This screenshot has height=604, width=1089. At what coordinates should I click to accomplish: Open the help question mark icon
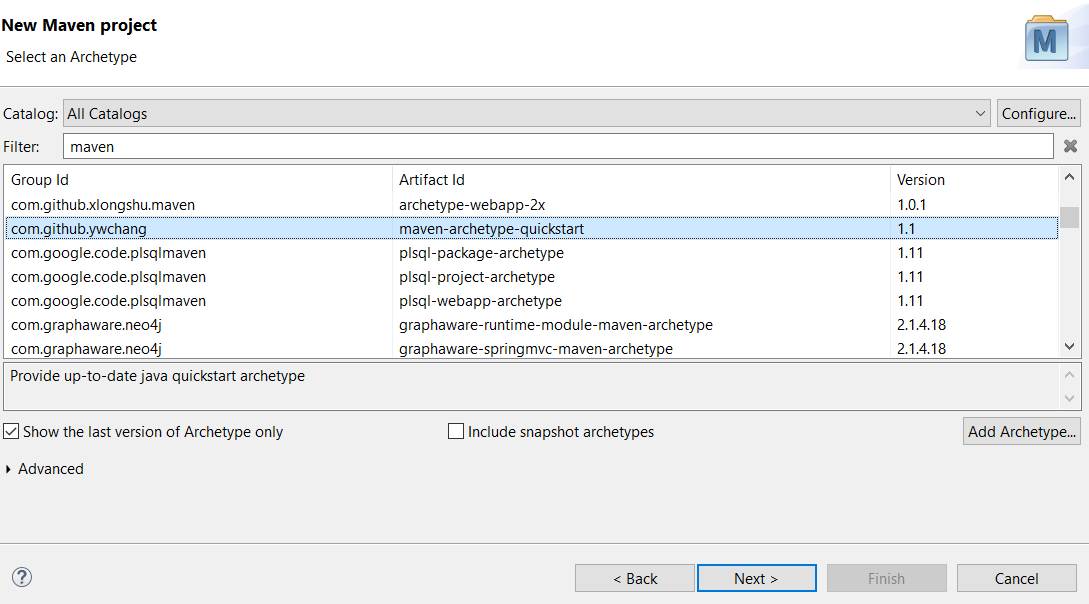point(22,577)
